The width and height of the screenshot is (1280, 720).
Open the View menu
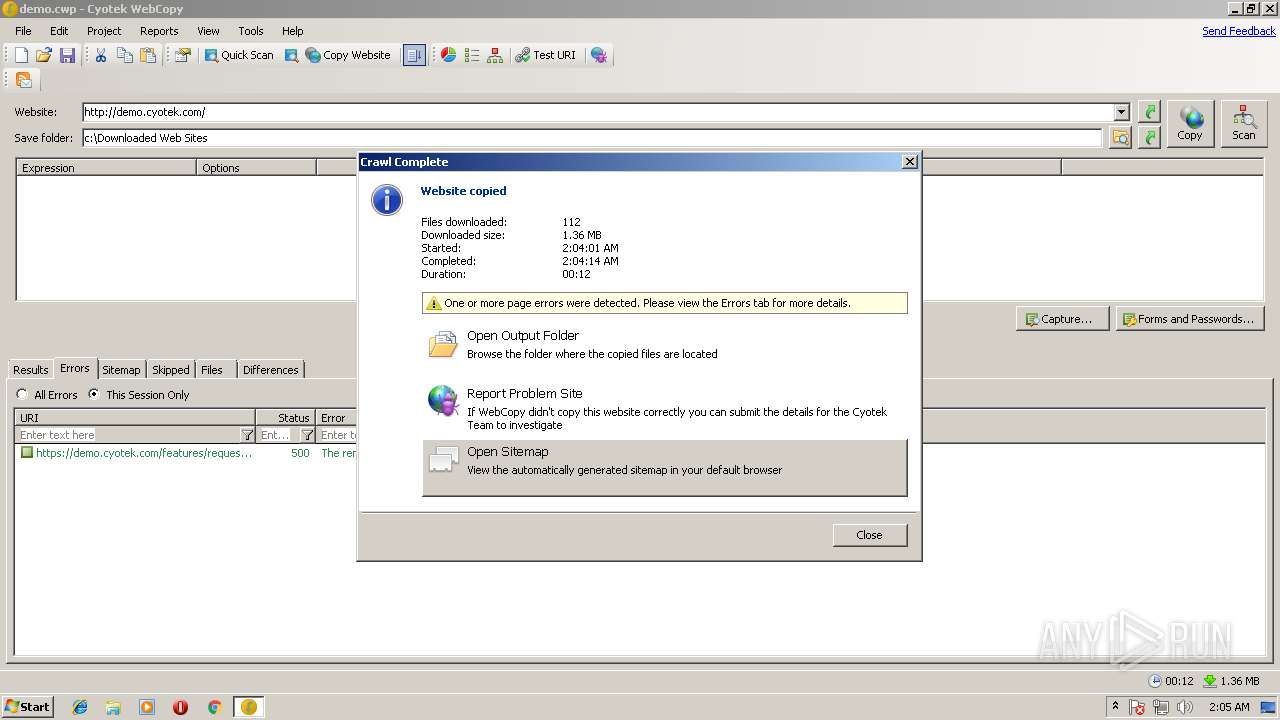208,31
